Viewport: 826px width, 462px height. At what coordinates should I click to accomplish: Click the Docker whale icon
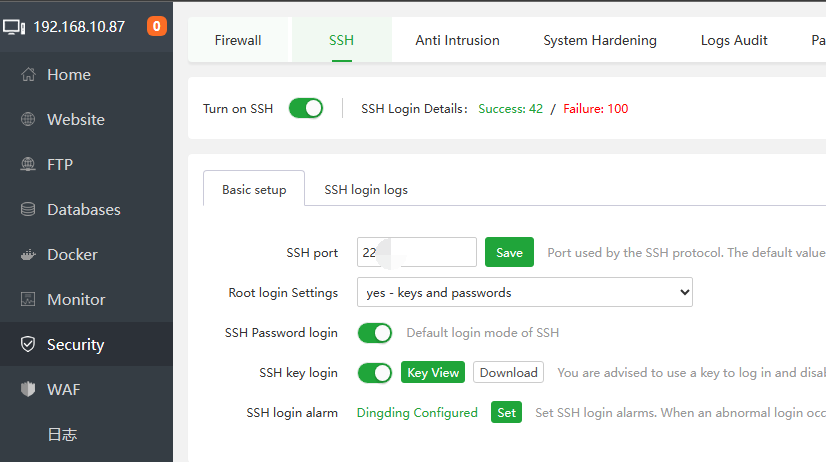[28, 255]
